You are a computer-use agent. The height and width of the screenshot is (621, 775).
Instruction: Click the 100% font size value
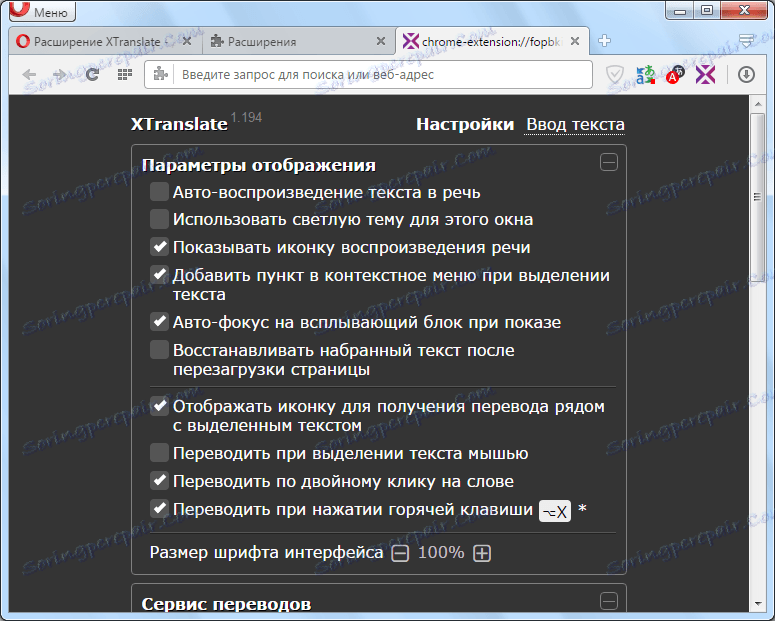click(x=441, y=552)
